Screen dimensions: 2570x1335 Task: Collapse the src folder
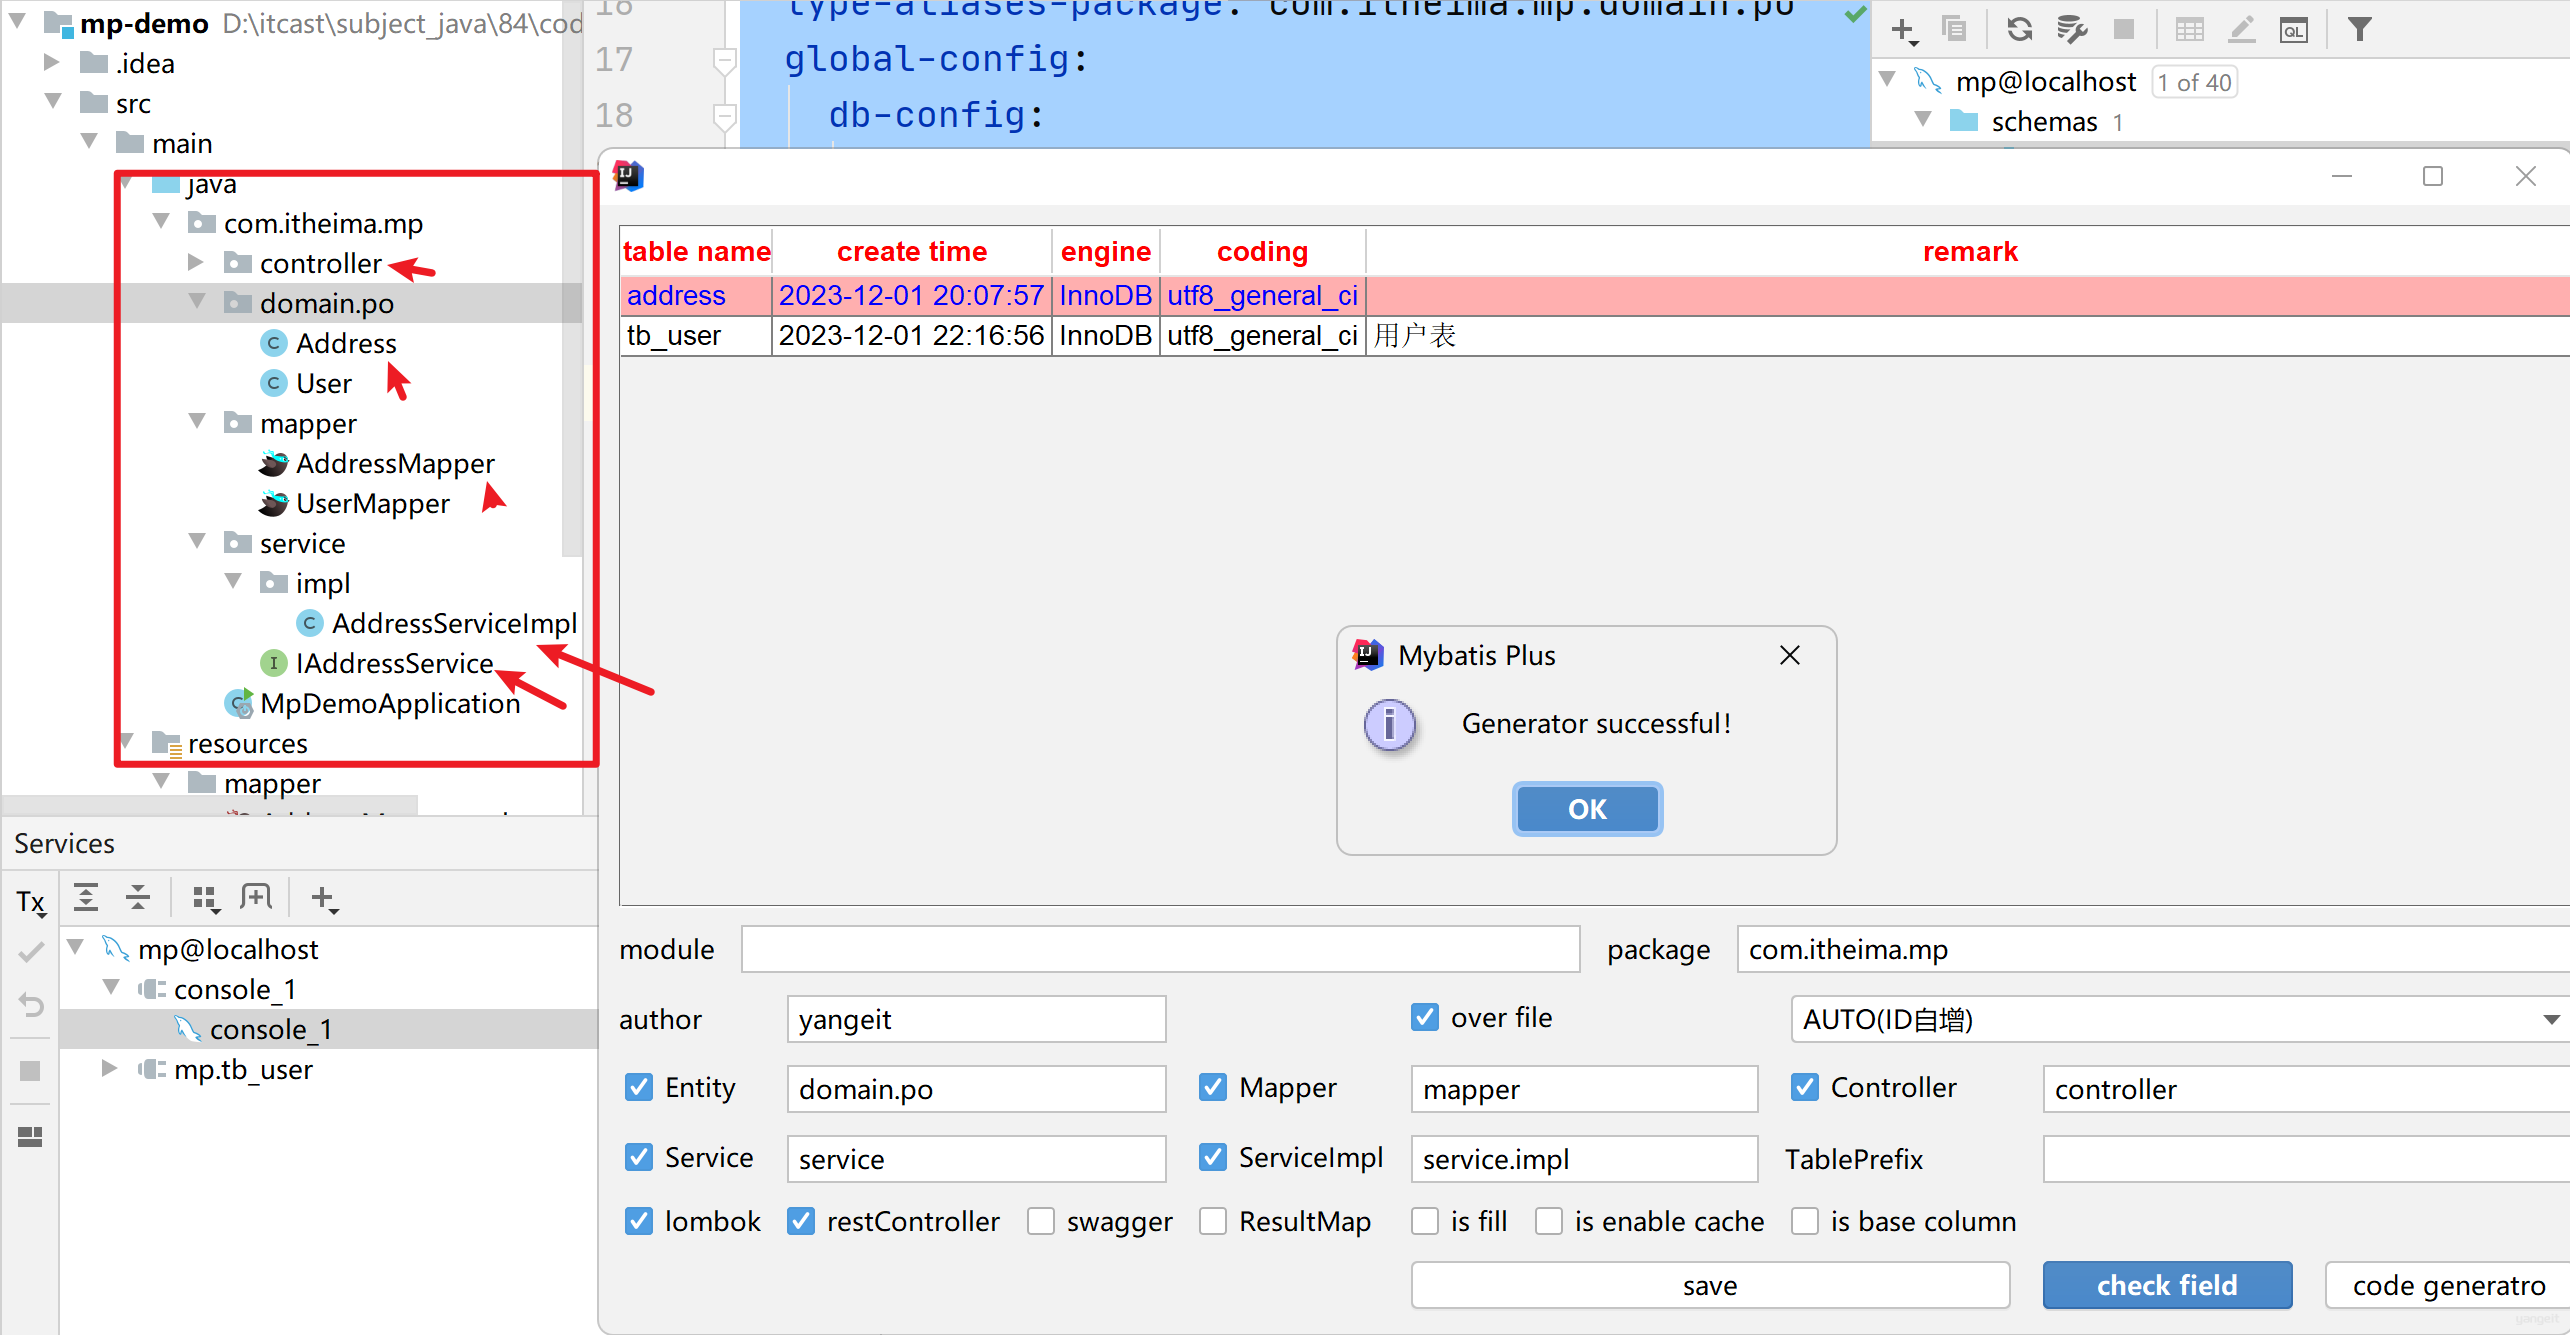point(53,101)
